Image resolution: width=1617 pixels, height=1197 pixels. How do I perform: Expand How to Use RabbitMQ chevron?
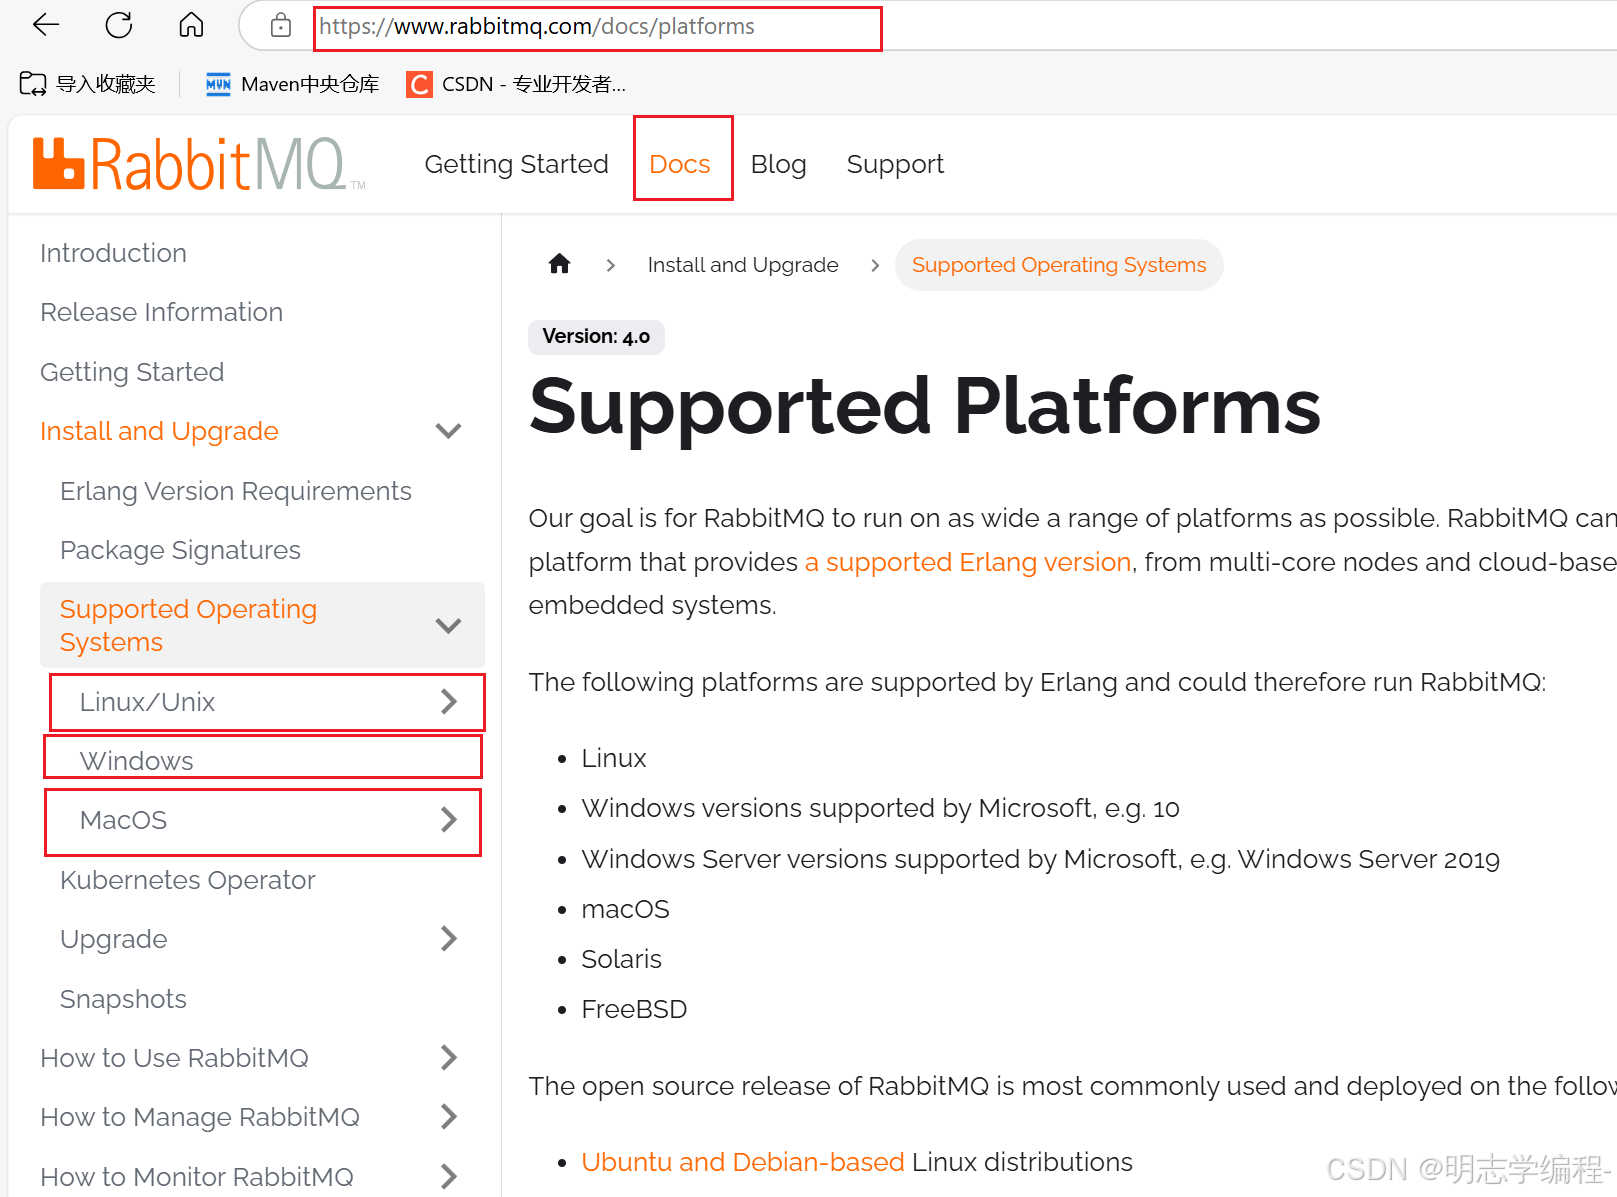click(449, 1058)
